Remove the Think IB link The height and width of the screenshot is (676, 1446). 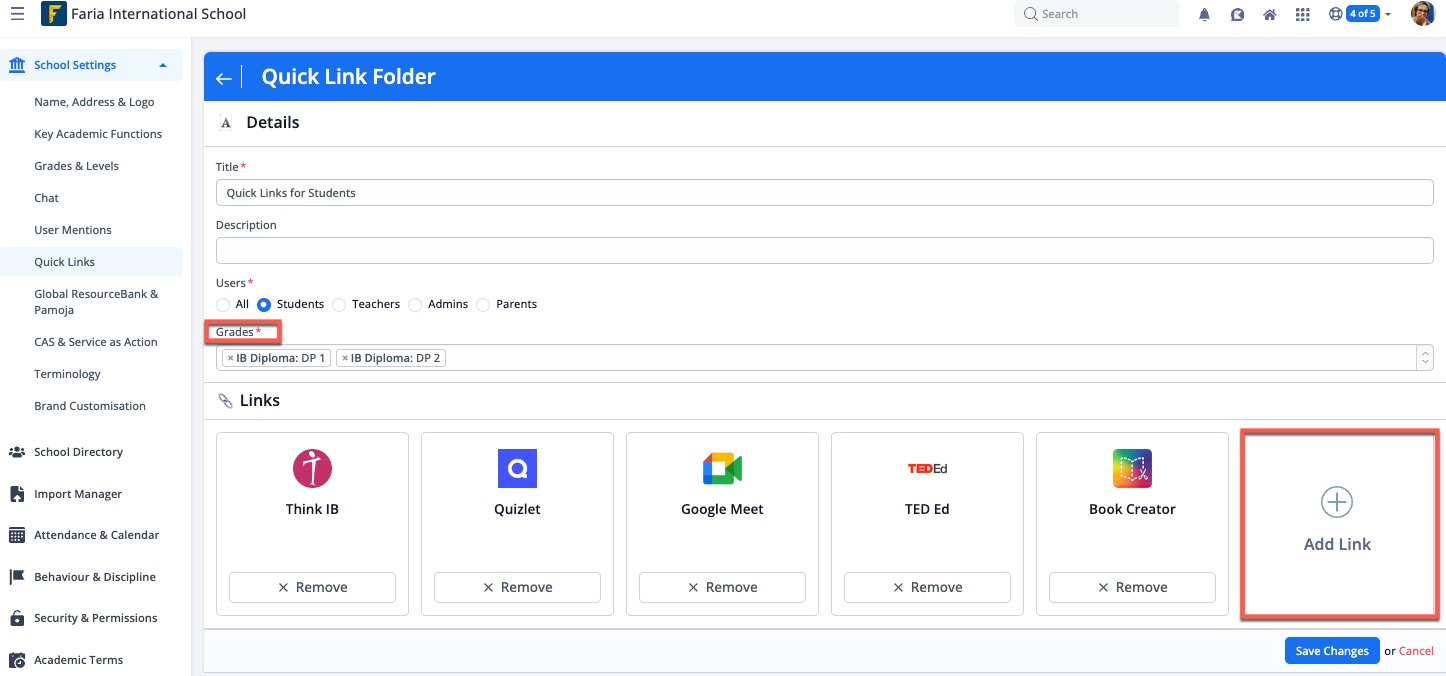tap(312, 587)
